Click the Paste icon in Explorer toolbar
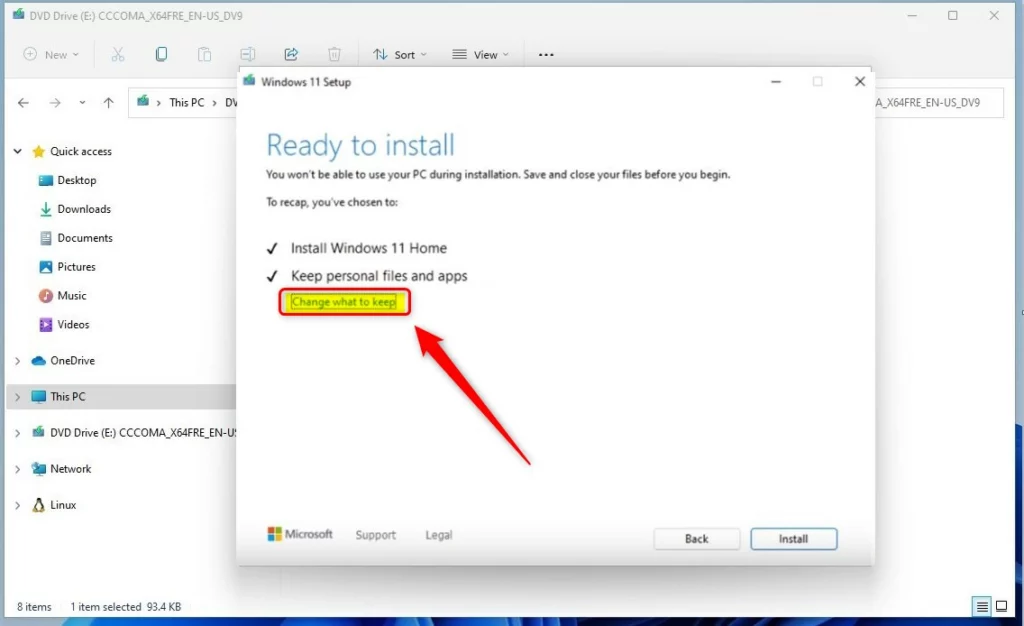This screenshot has width=1024, height=626. (204, 54)
